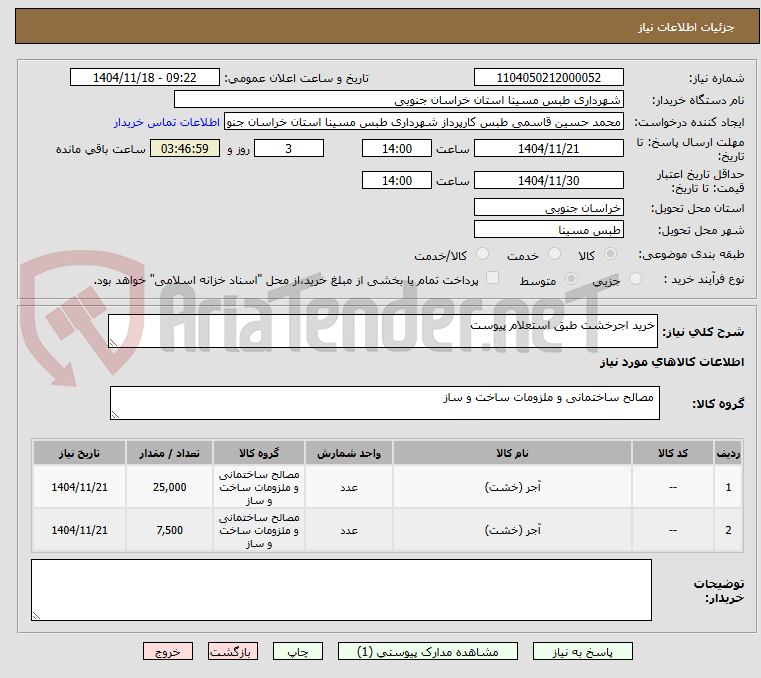Open اطلاعات تماس خریدار link
761x678 pixels.
166,122
